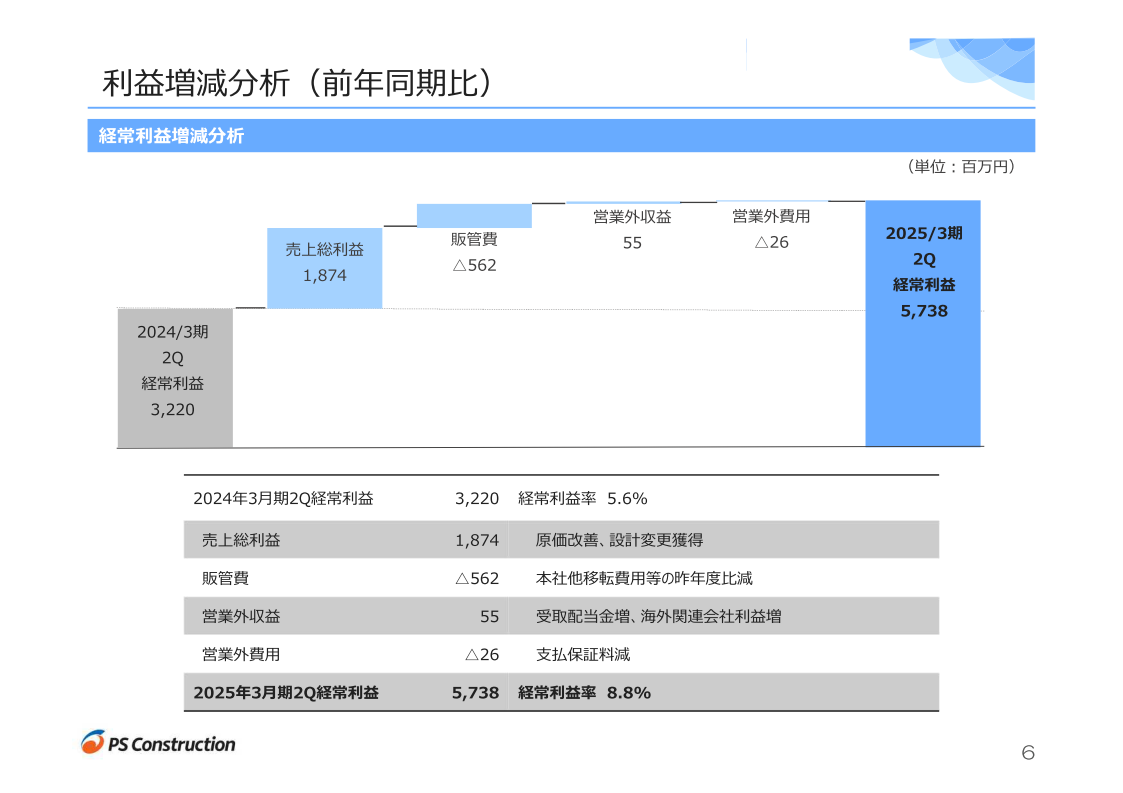The height and width of the screenshot is (793, 1123).
Task: Click the PS Construction logo icon
Action: [92, 742]
